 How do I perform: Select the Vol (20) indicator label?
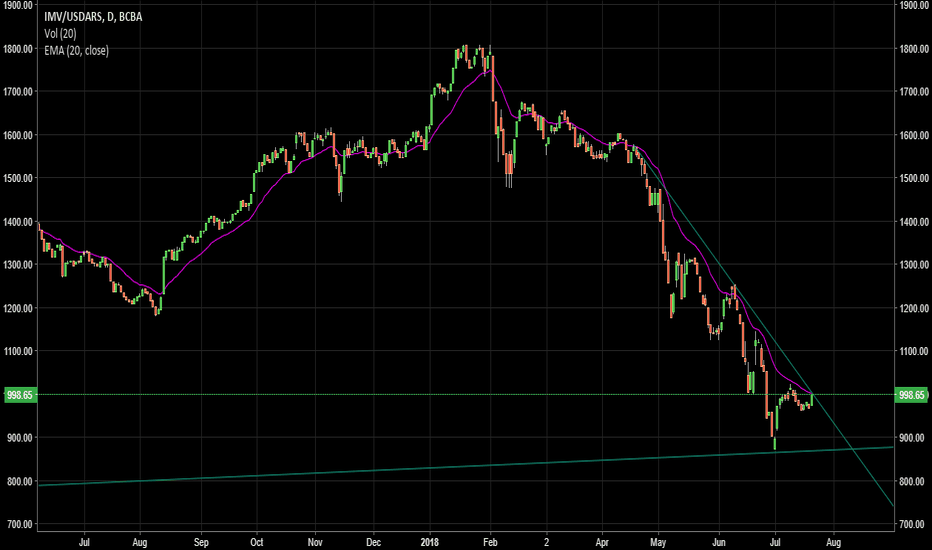tap(60, 34)
